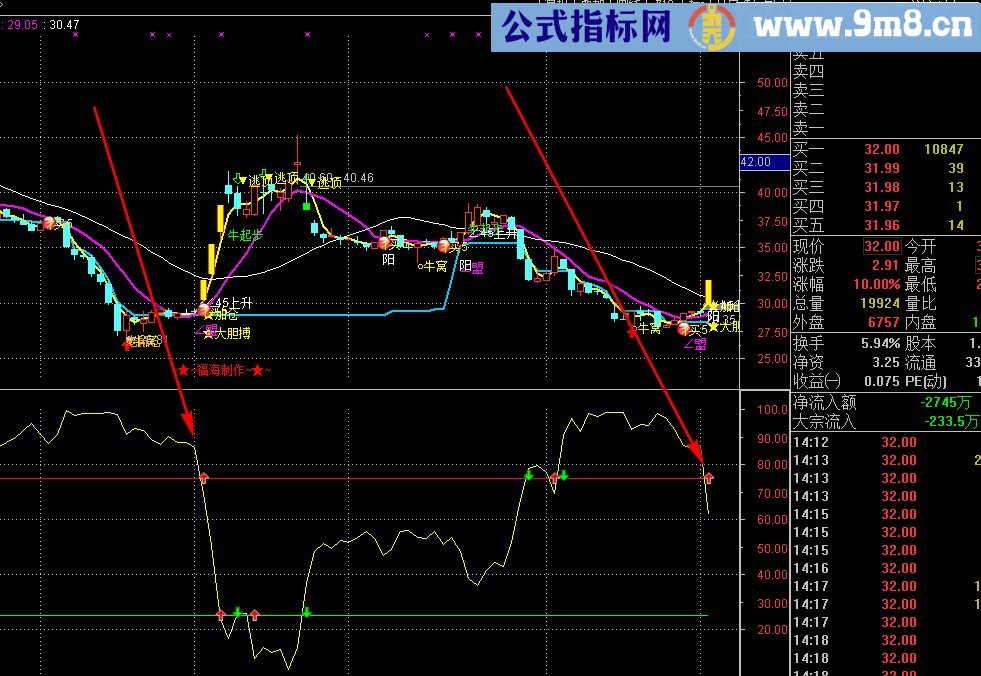Click the 外盘 value 6757
The height and width of the screenshot is (676, 981).
(x=884, y=322)
